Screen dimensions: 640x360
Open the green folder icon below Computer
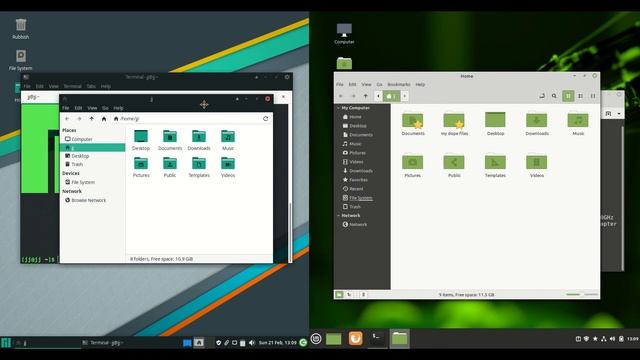coord(344,63)
